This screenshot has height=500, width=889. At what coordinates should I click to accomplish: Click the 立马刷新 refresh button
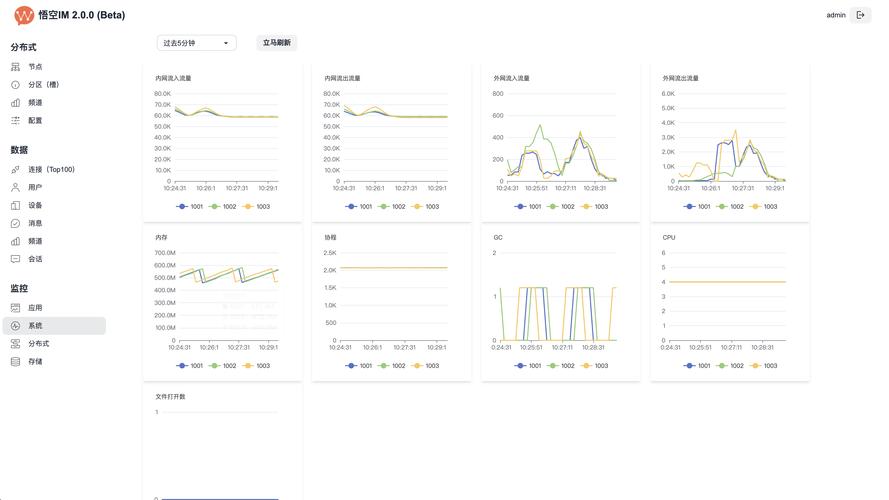point(276,43)
